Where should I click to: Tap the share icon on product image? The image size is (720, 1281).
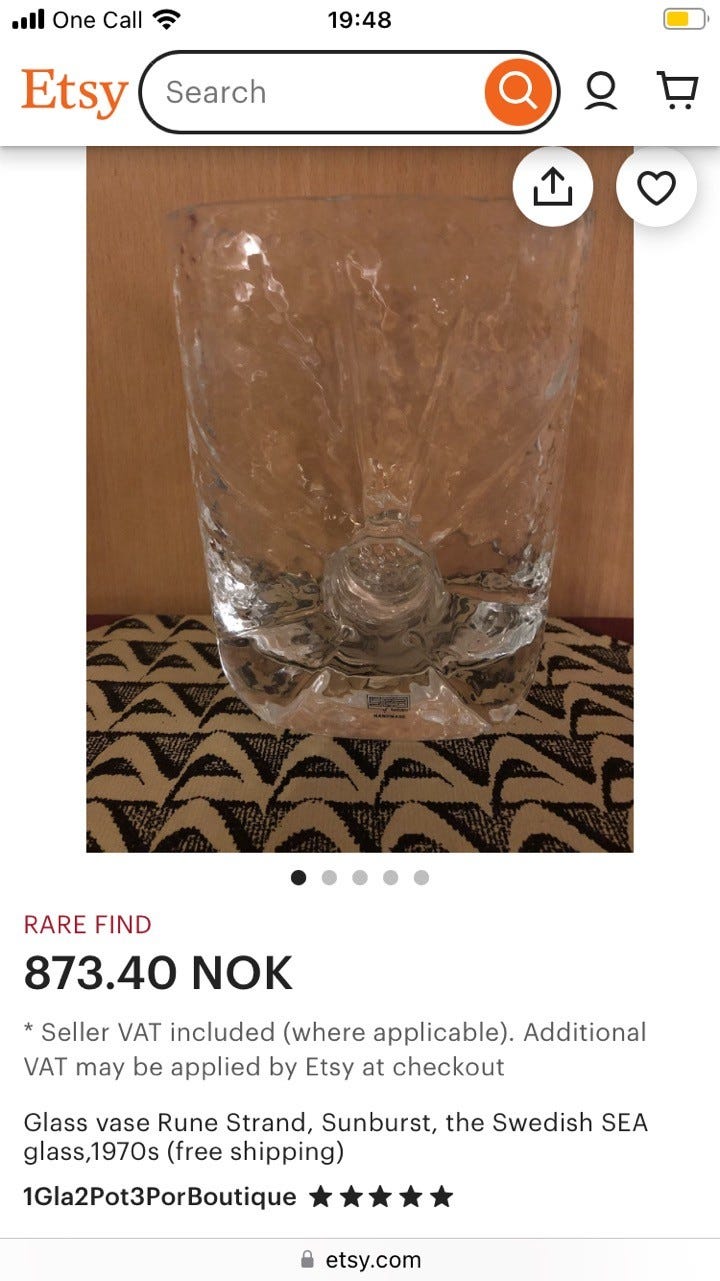552,187
